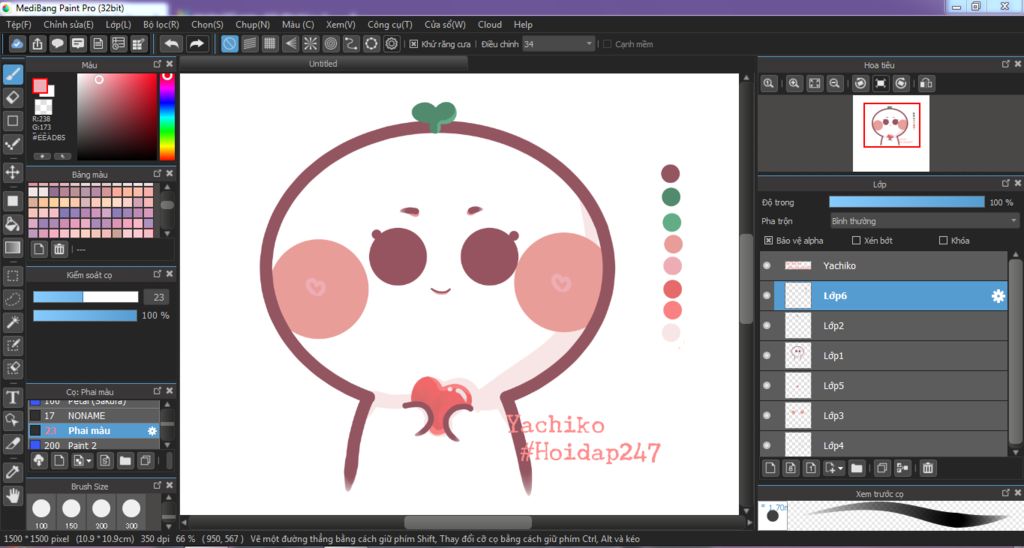1024x548 pixels.
Task: Open the add brush dropdown arrow
Action: [89, 460]
